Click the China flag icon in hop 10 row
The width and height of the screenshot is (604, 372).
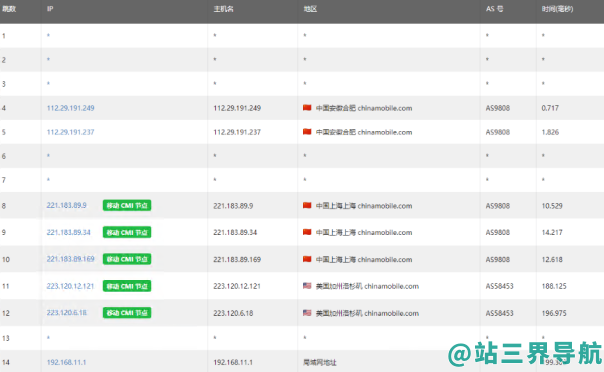coord(307,259)
